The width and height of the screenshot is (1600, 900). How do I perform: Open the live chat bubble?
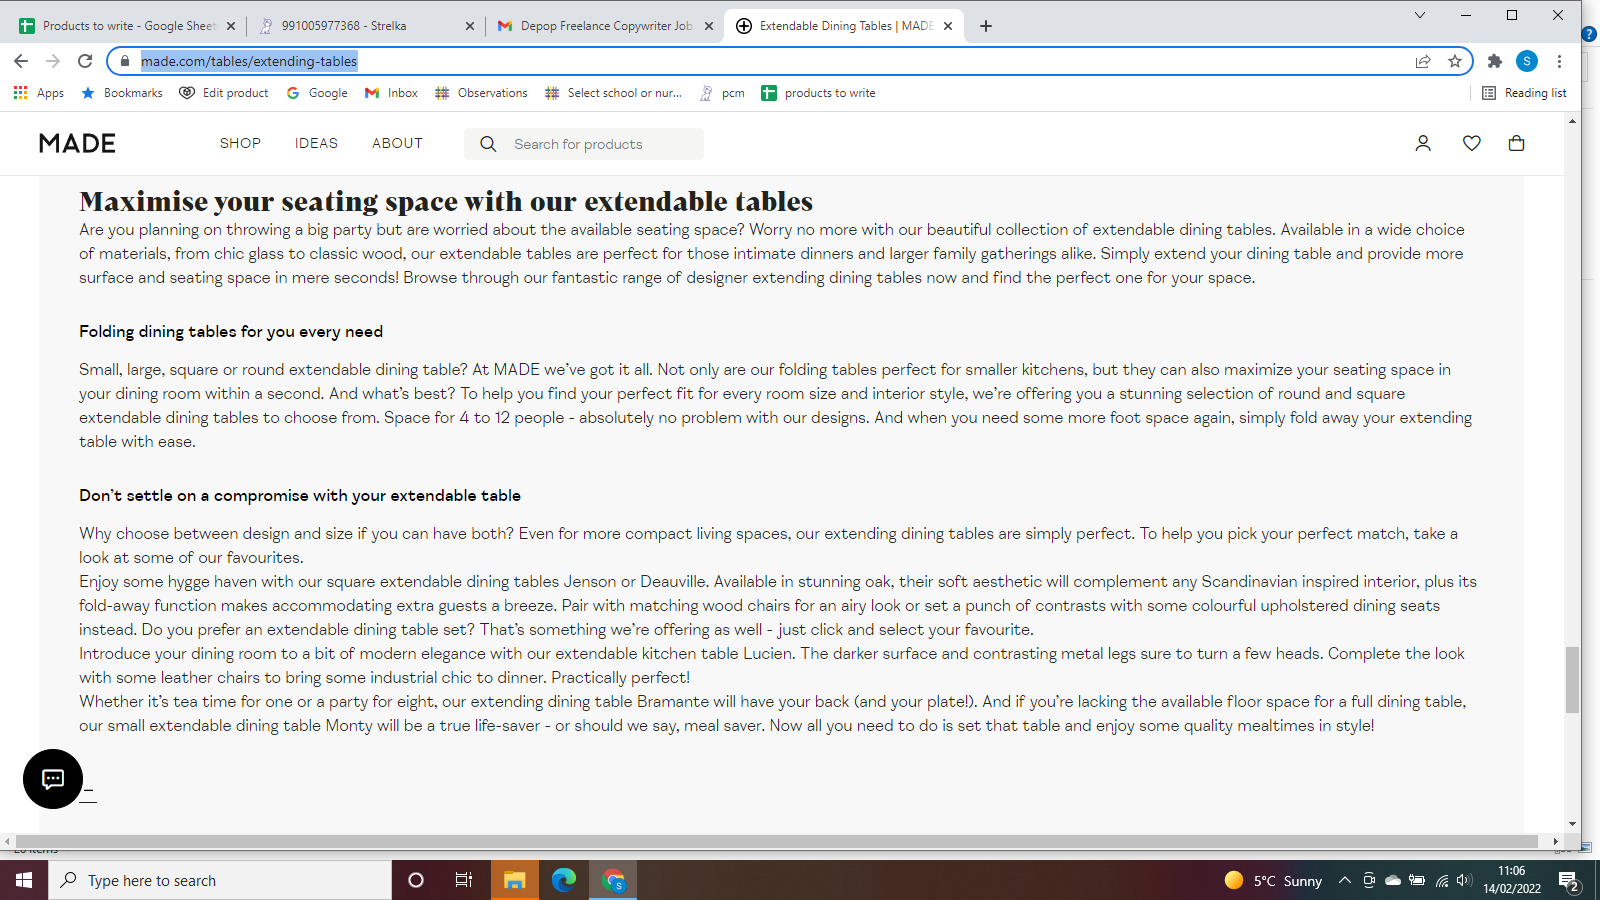click(x=53, y=779)
